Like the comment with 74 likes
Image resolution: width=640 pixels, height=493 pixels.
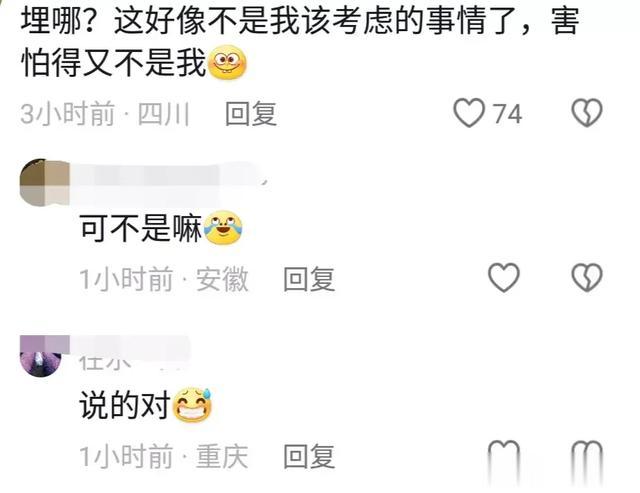pos(469,113)
